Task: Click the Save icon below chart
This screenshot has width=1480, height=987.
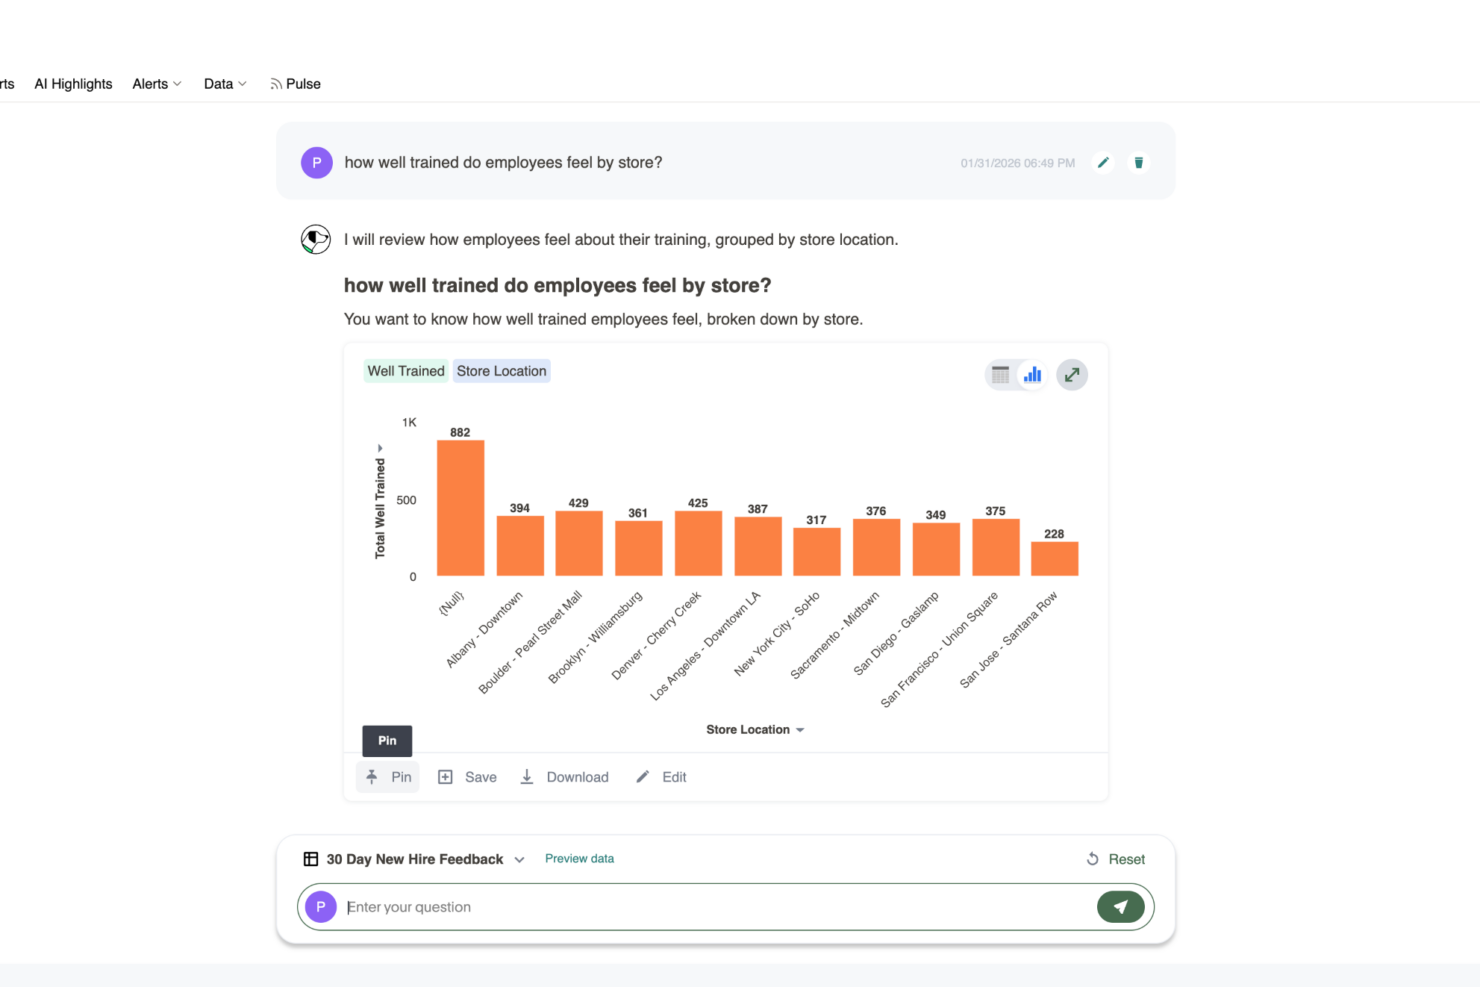Action: 446,777
